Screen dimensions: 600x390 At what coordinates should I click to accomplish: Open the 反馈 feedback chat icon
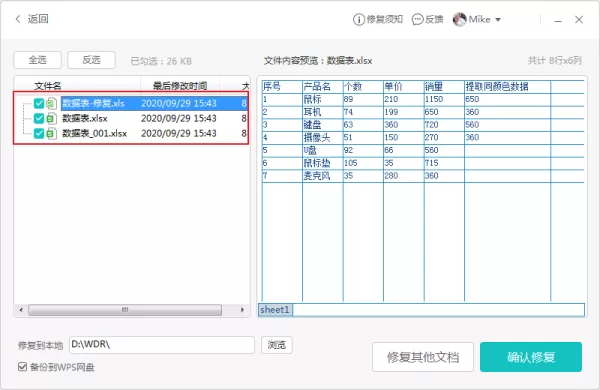click(x=417, y=20)
